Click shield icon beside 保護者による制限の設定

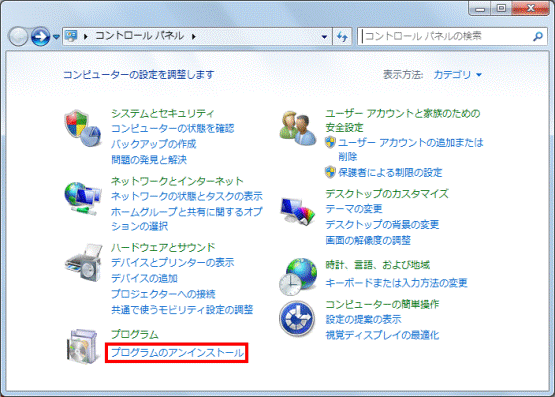330,172
